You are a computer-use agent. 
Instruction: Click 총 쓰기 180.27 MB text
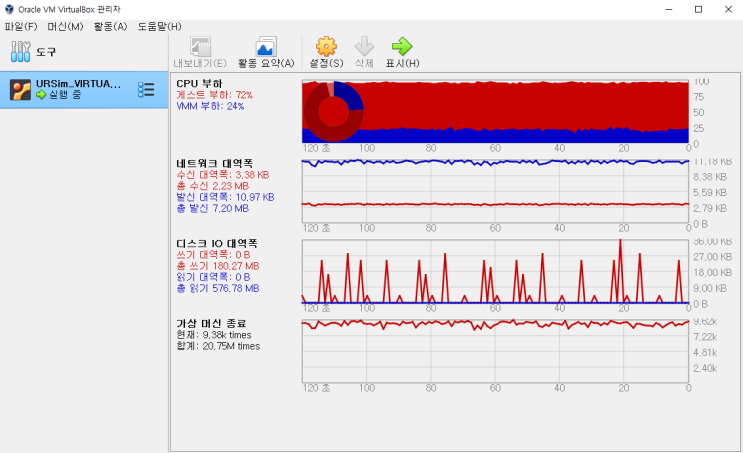pos(217,266)
